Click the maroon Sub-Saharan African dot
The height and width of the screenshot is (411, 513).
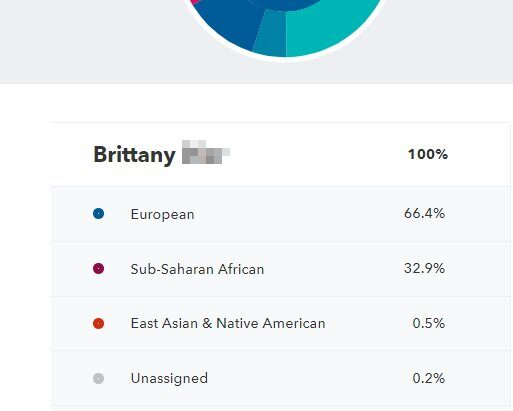(98, 268)
